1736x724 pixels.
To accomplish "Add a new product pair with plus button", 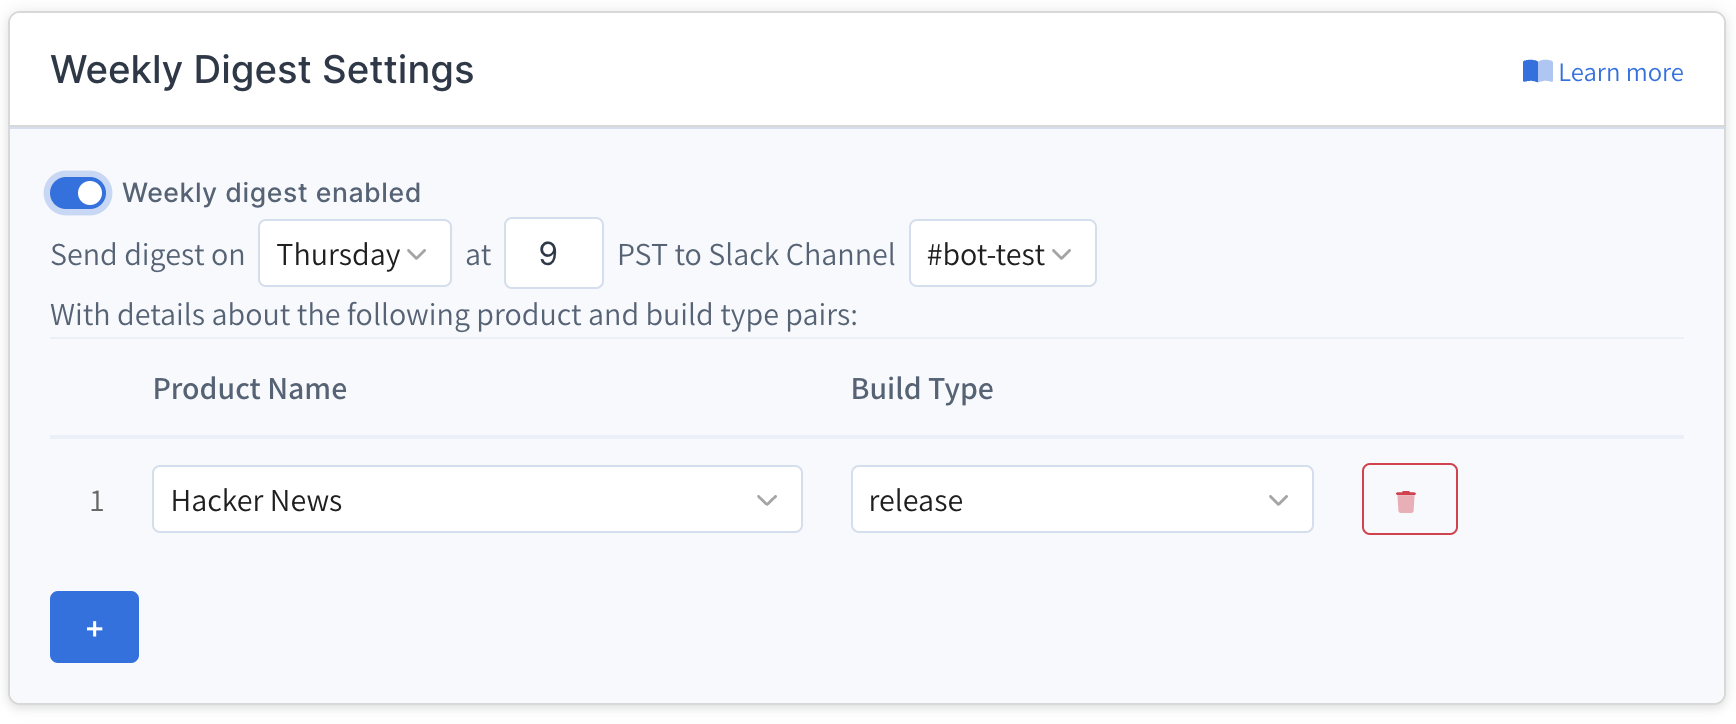I will tap(94, 628).
